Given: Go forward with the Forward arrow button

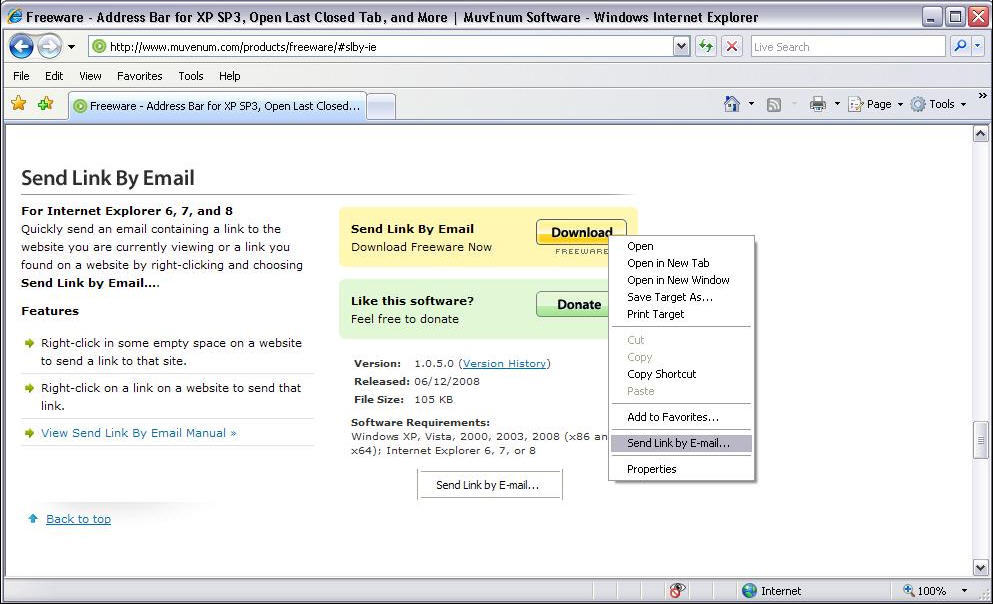Looking at the screenshot, I should click(x=49, y=46).
